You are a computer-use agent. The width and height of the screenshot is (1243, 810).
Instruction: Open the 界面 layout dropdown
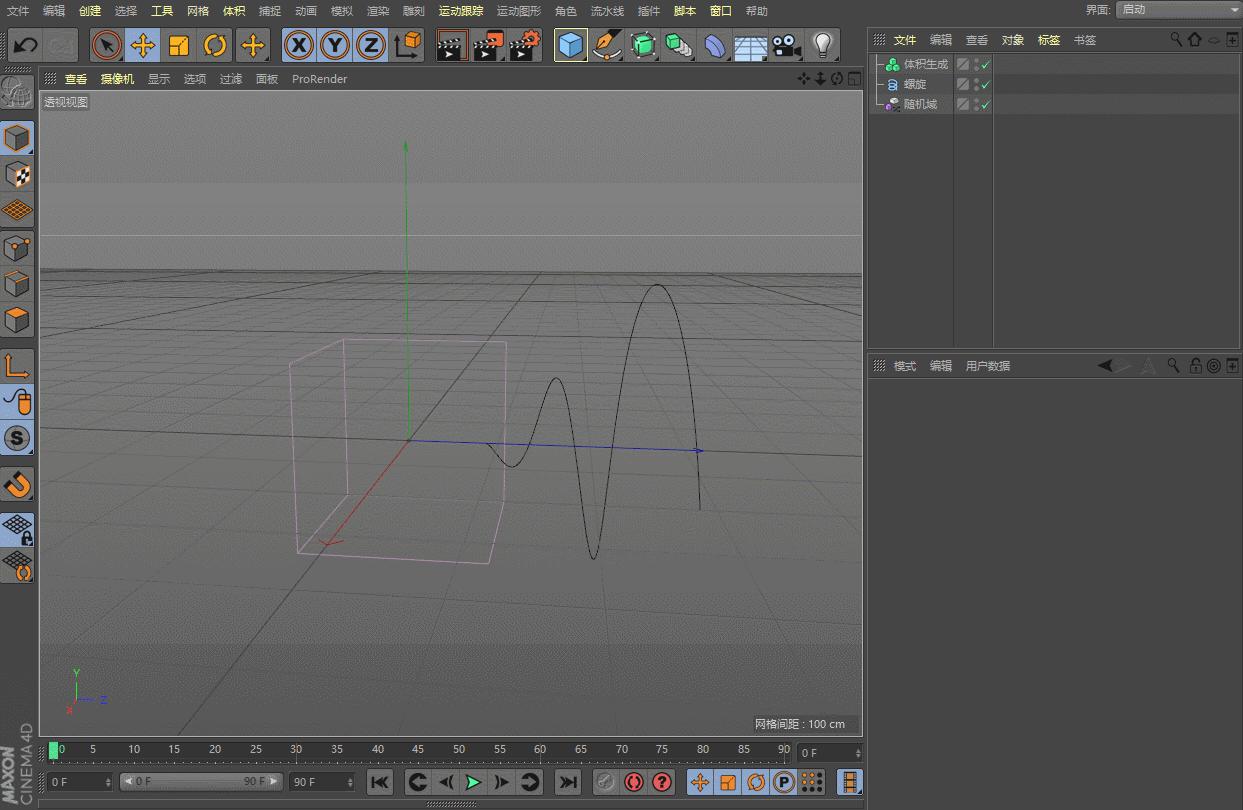click(1177, 10)
